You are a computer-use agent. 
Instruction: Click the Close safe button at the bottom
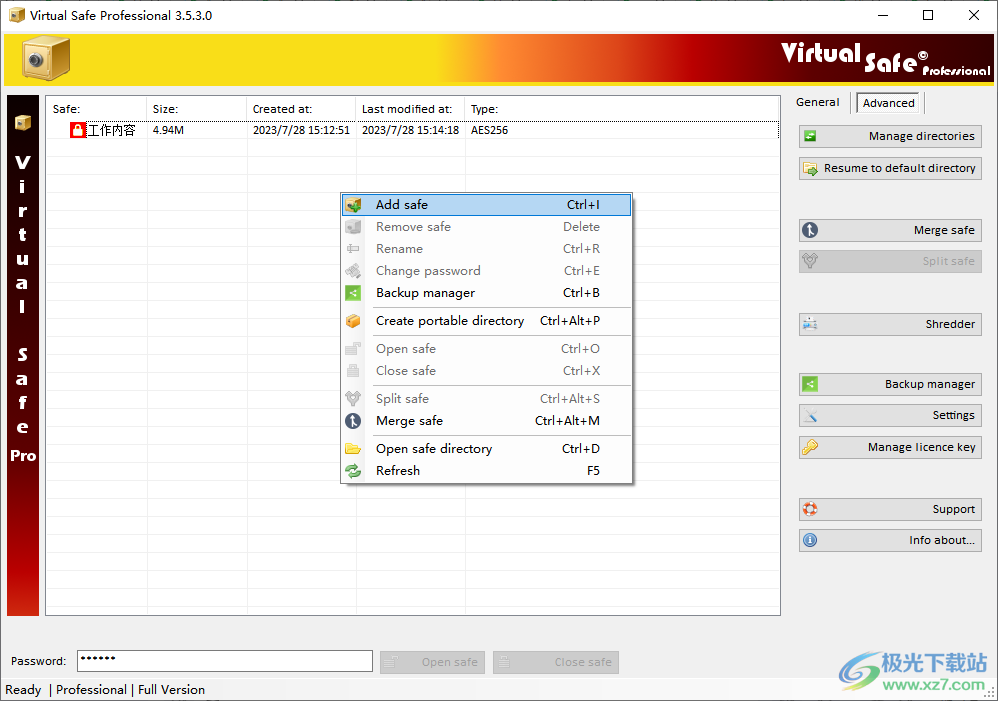(x=556, y=662)
